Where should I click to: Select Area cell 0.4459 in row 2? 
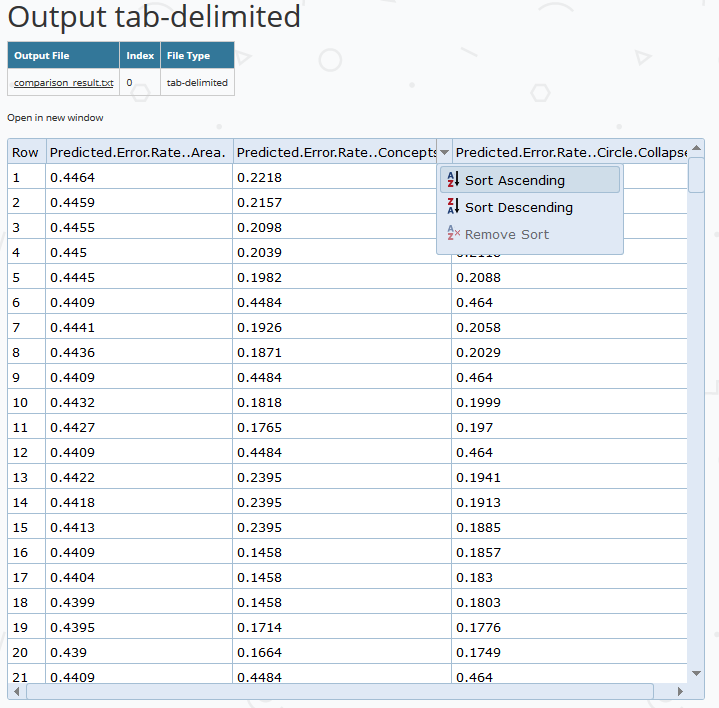139,202
